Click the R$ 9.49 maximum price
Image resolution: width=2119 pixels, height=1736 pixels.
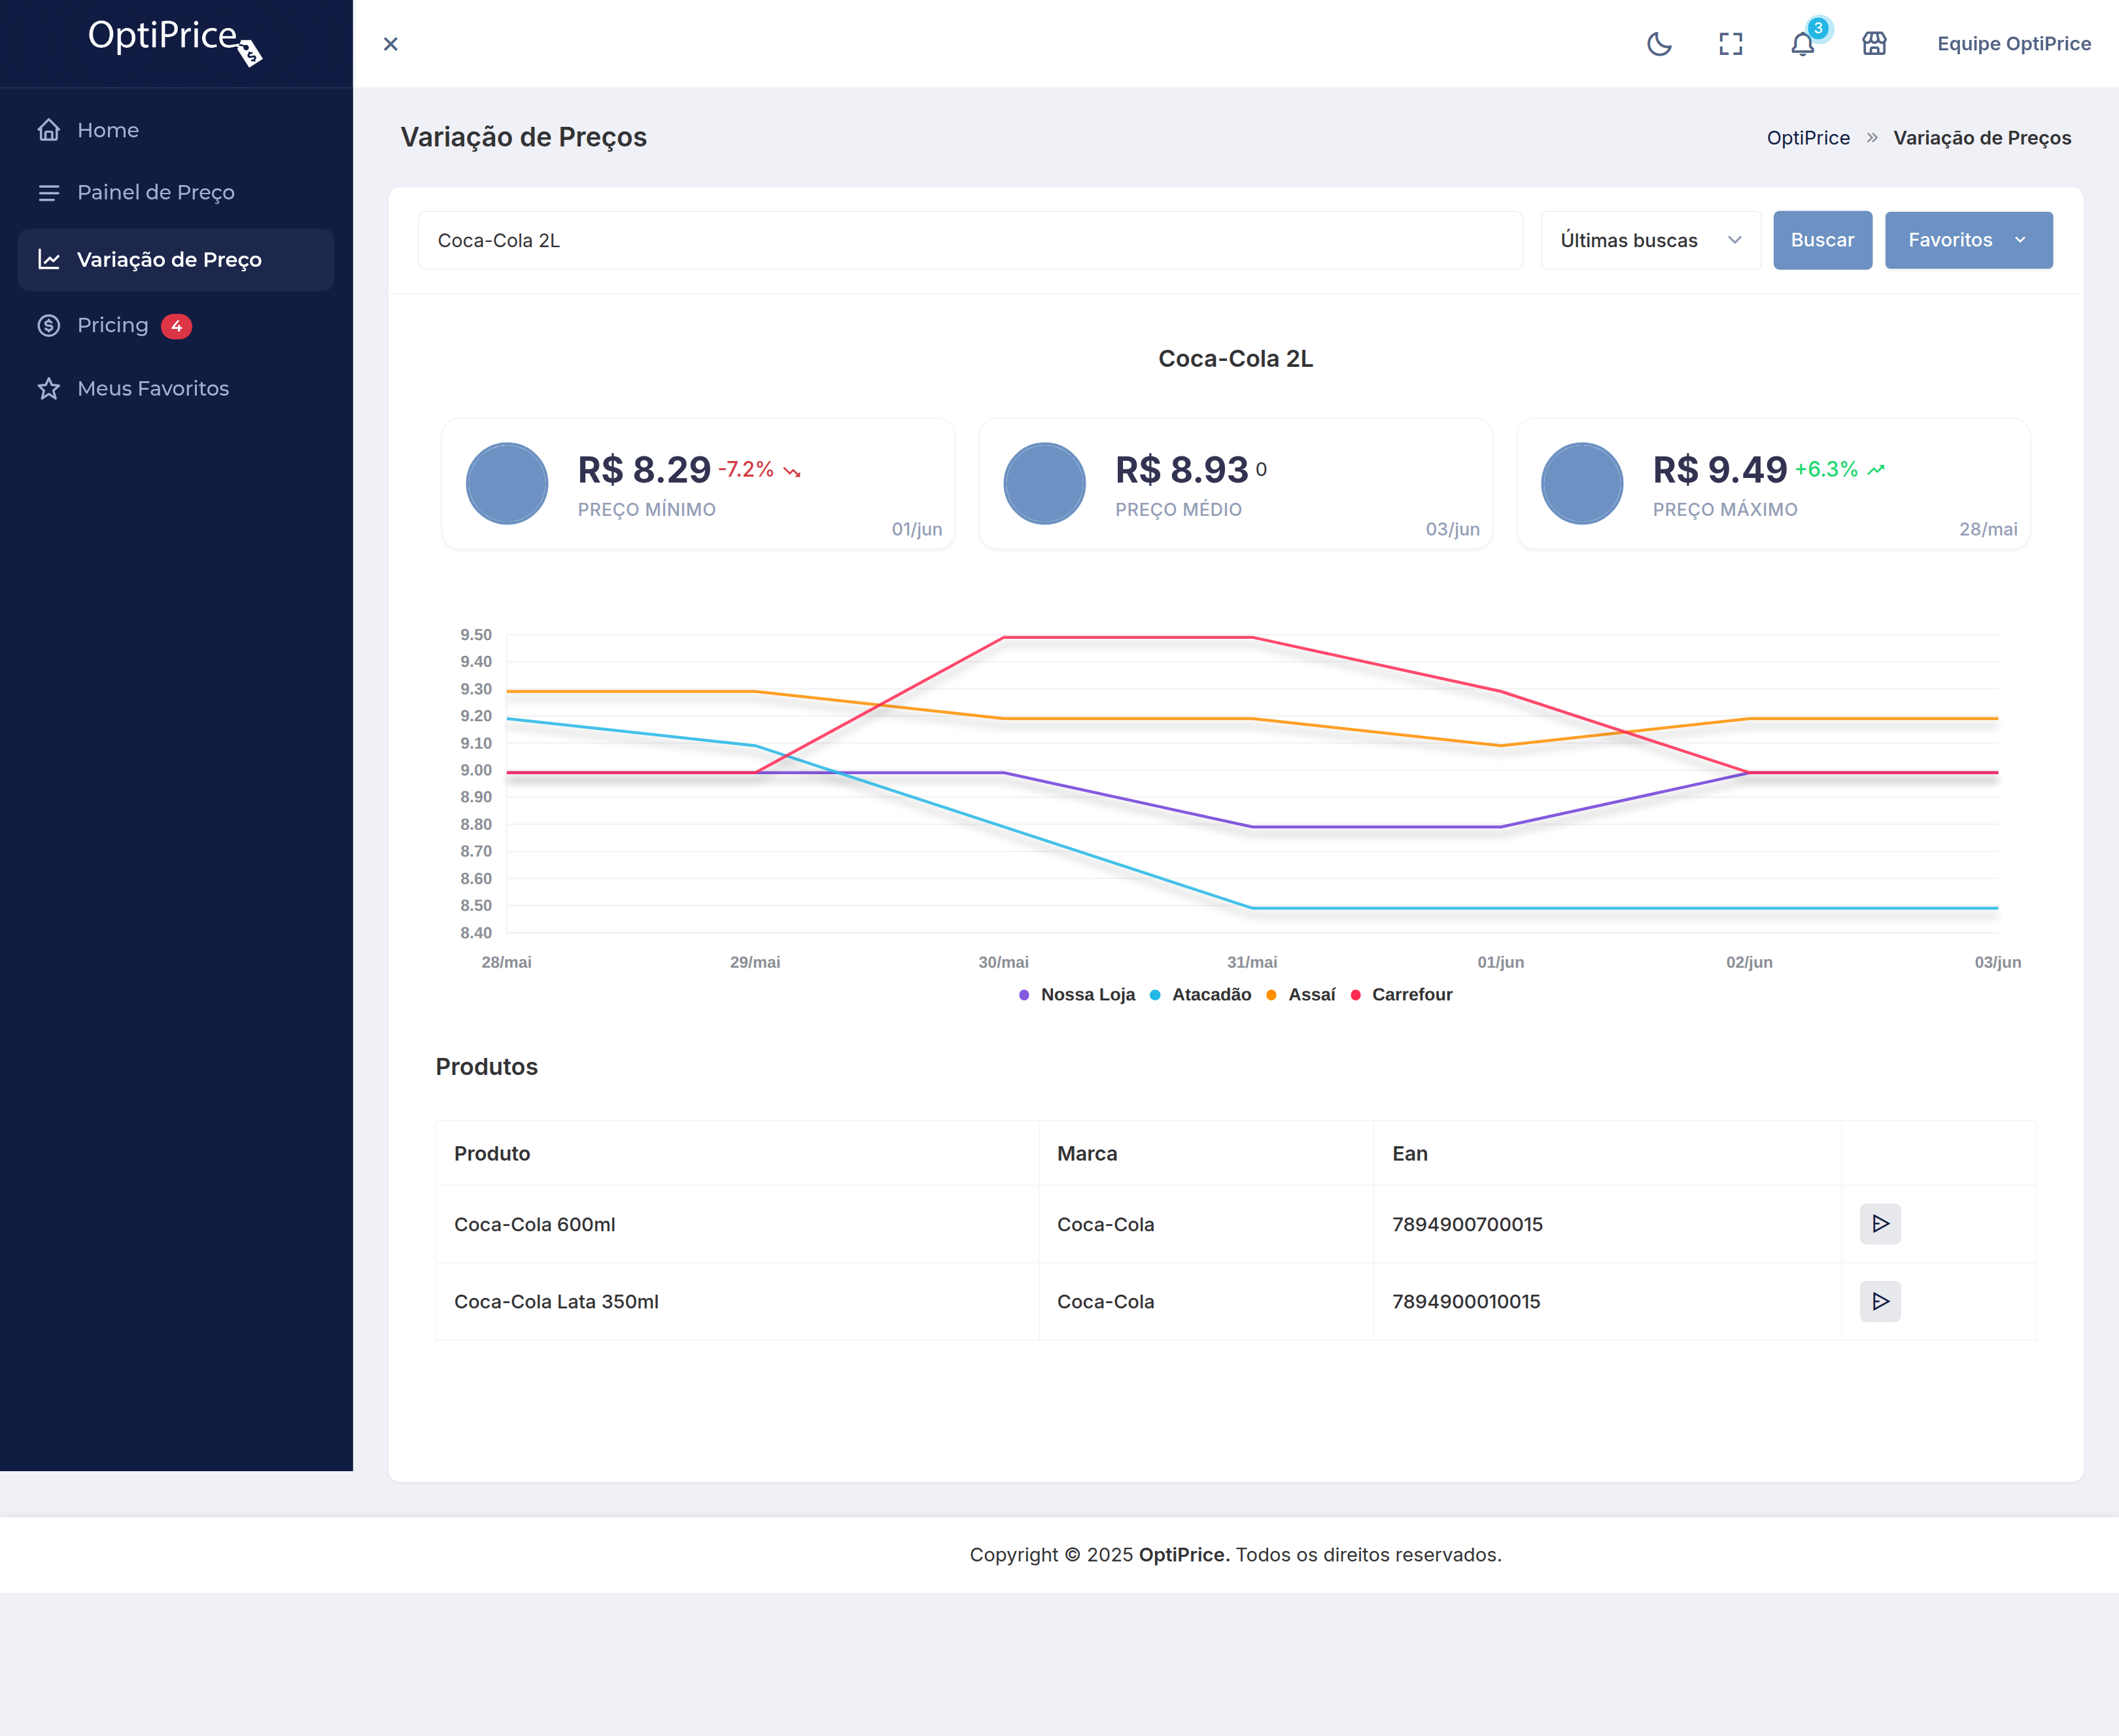coord(1720,469)
